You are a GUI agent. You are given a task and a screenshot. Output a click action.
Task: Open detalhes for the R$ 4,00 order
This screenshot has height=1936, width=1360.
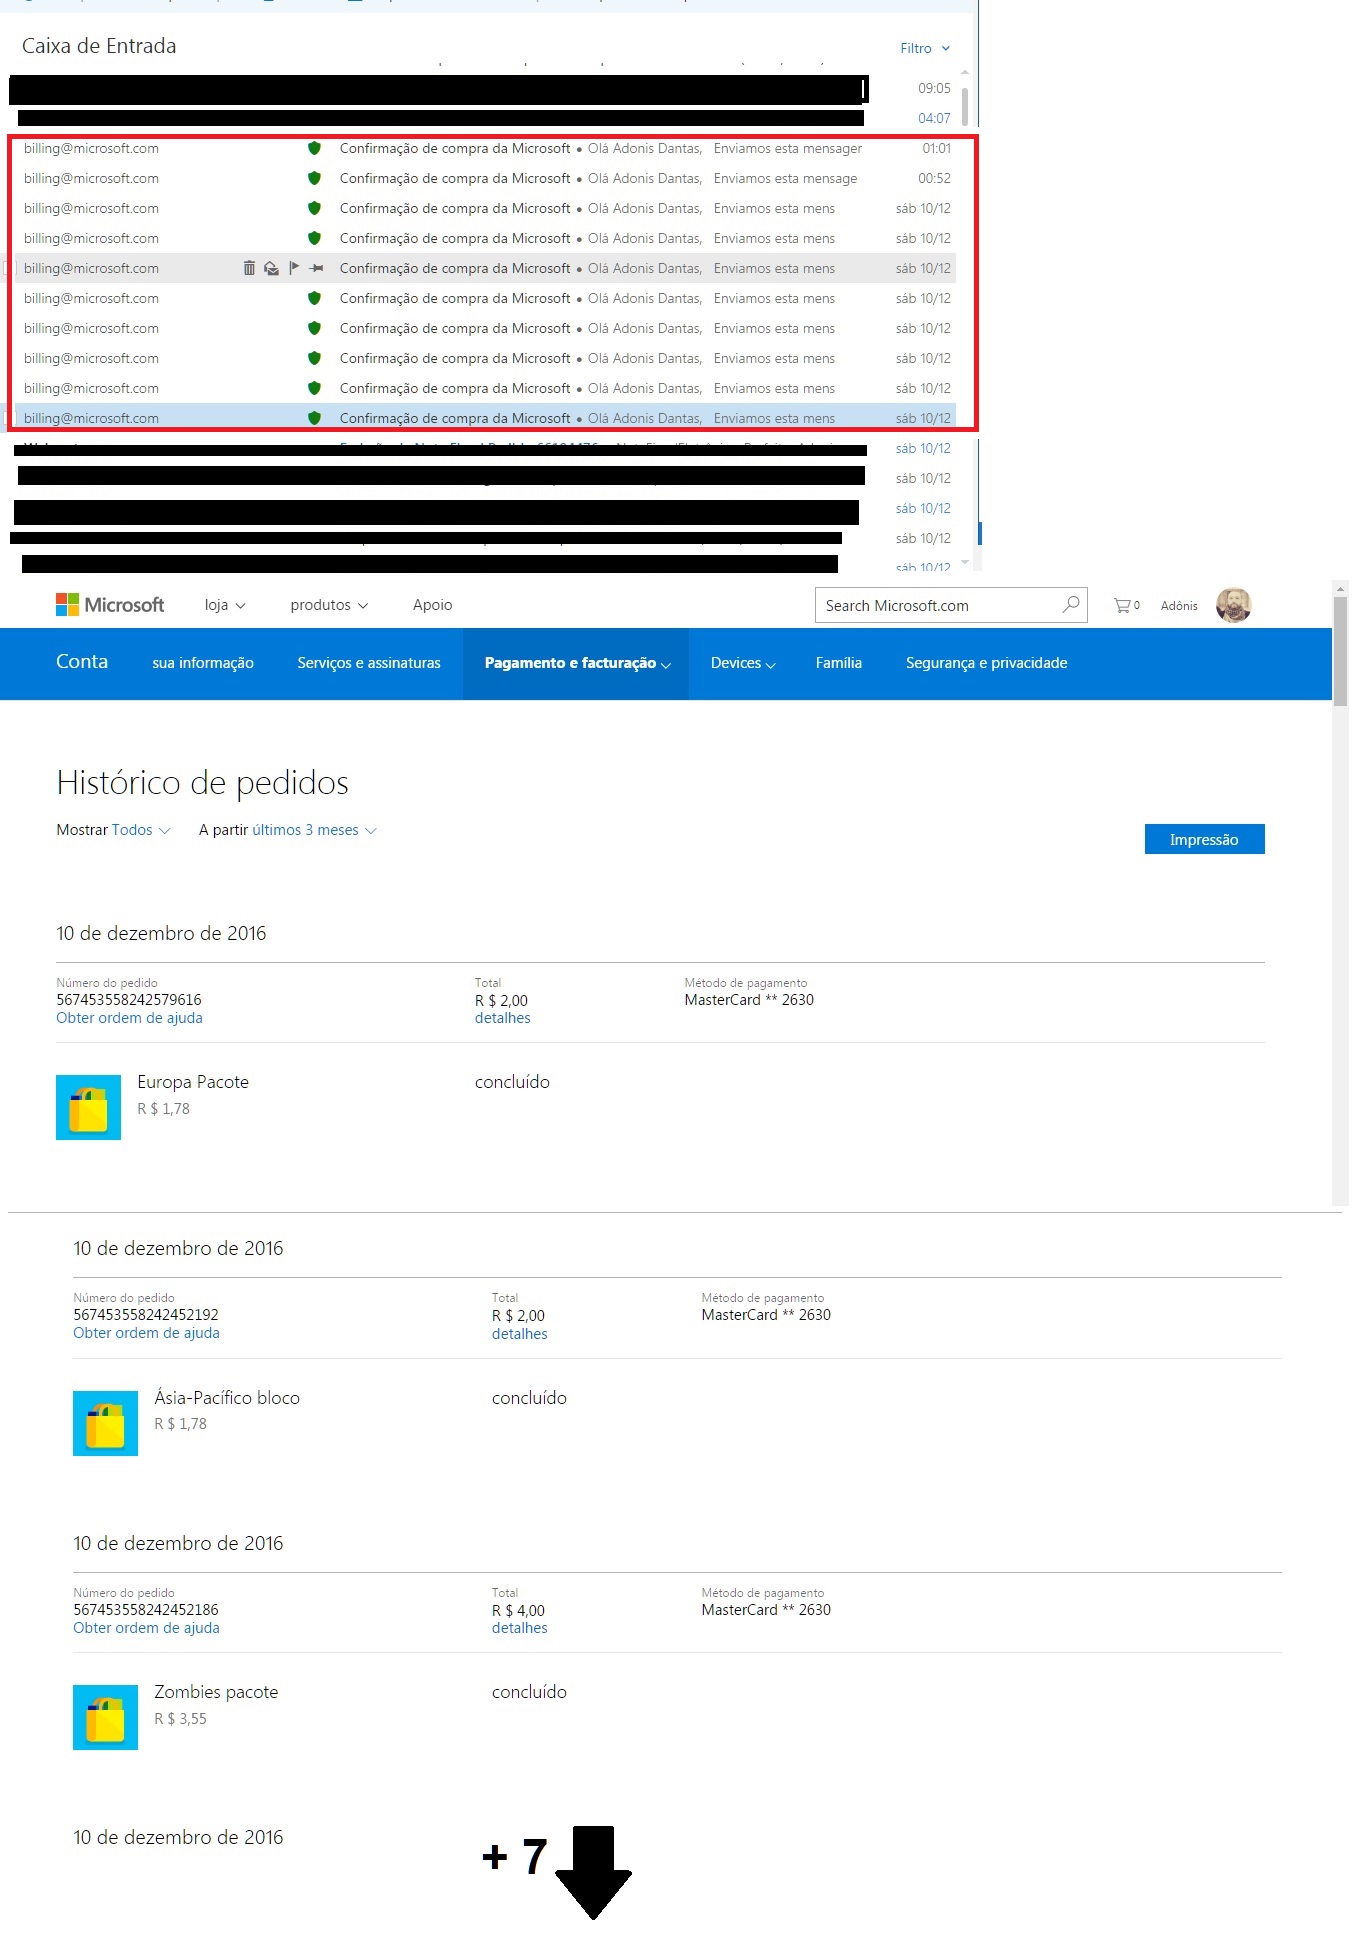tap(519, 1628)
